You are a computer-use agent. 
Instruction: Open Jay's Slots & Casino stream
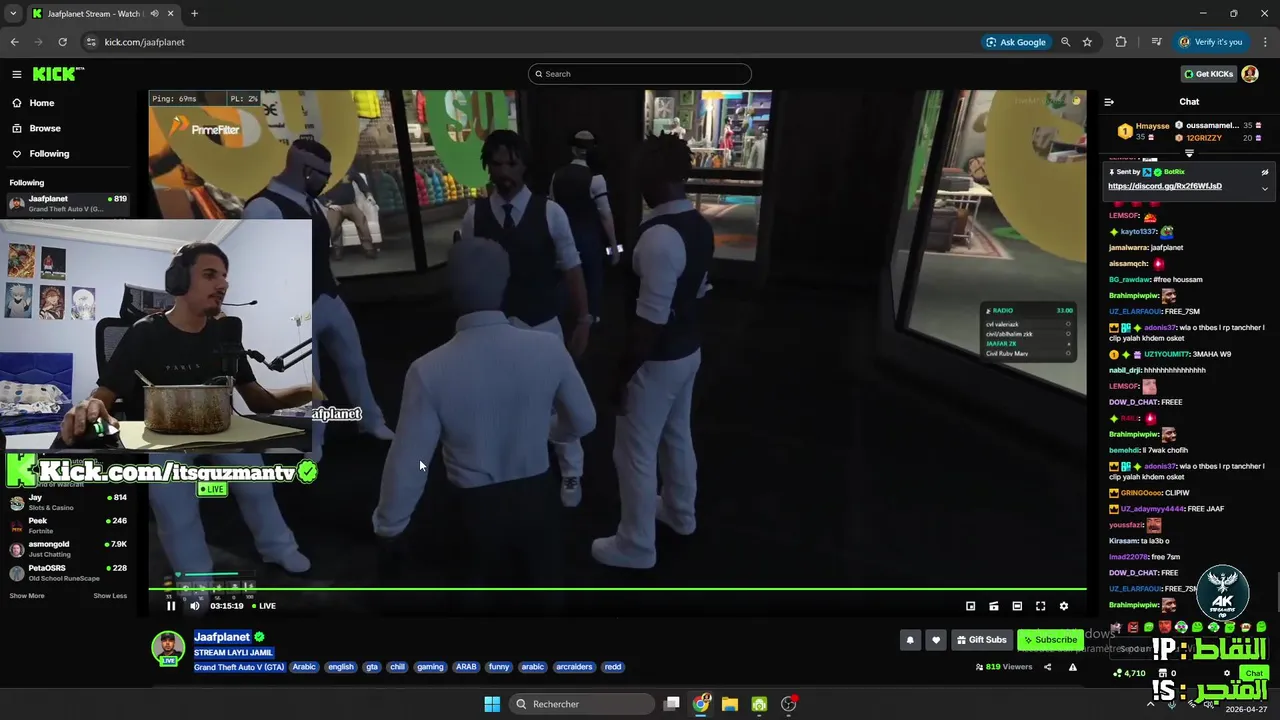(x=68, y=502)
